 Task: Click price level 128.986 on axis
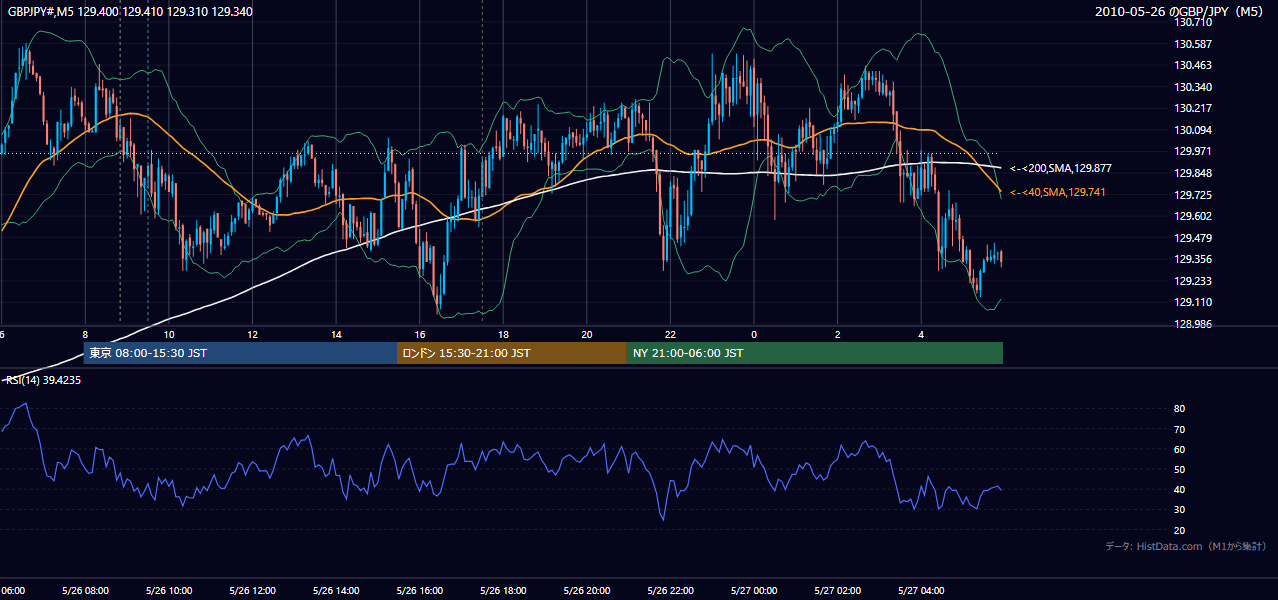[x=1192, y=324]
